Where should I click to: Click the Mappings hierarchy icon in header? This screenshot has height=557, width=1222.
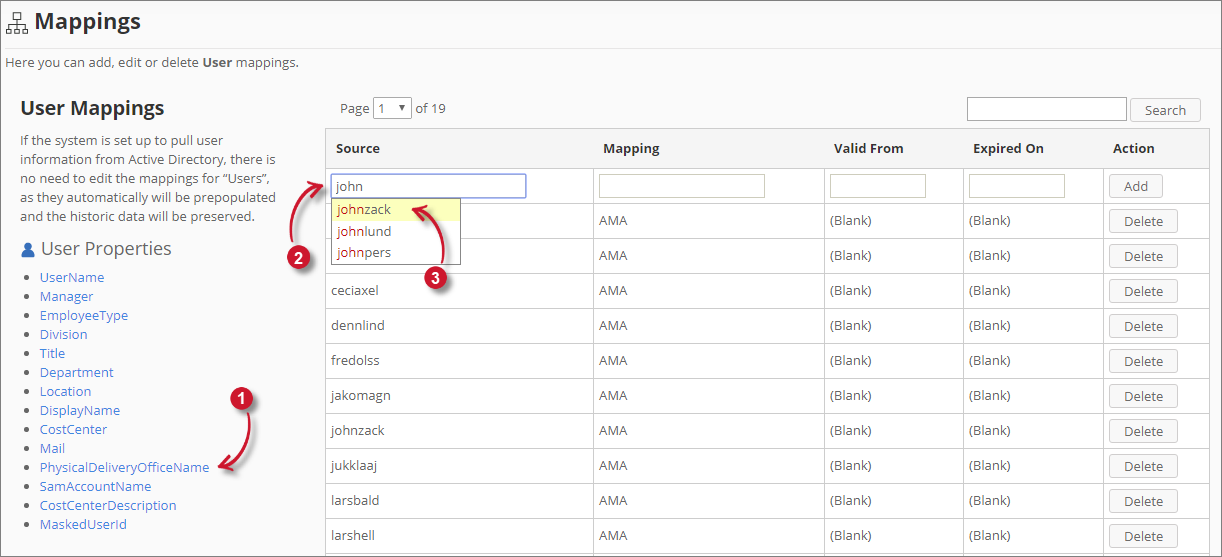point(17,22)
